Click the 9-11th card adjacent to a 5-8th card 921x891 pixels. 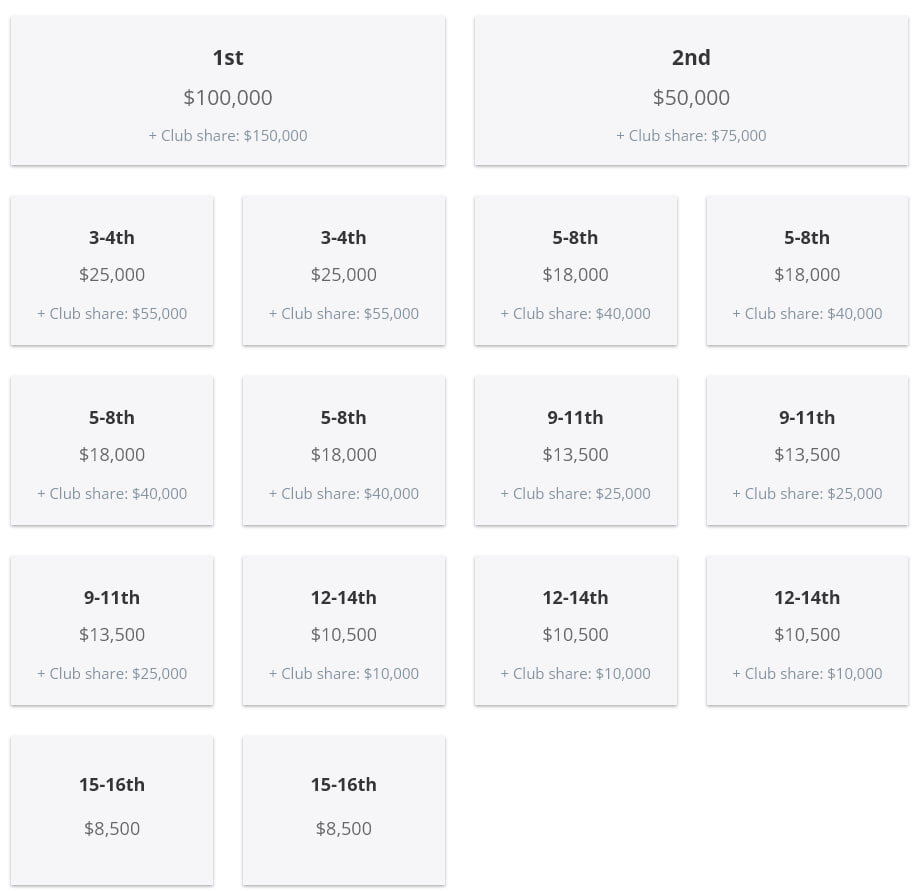coord(576,450)
